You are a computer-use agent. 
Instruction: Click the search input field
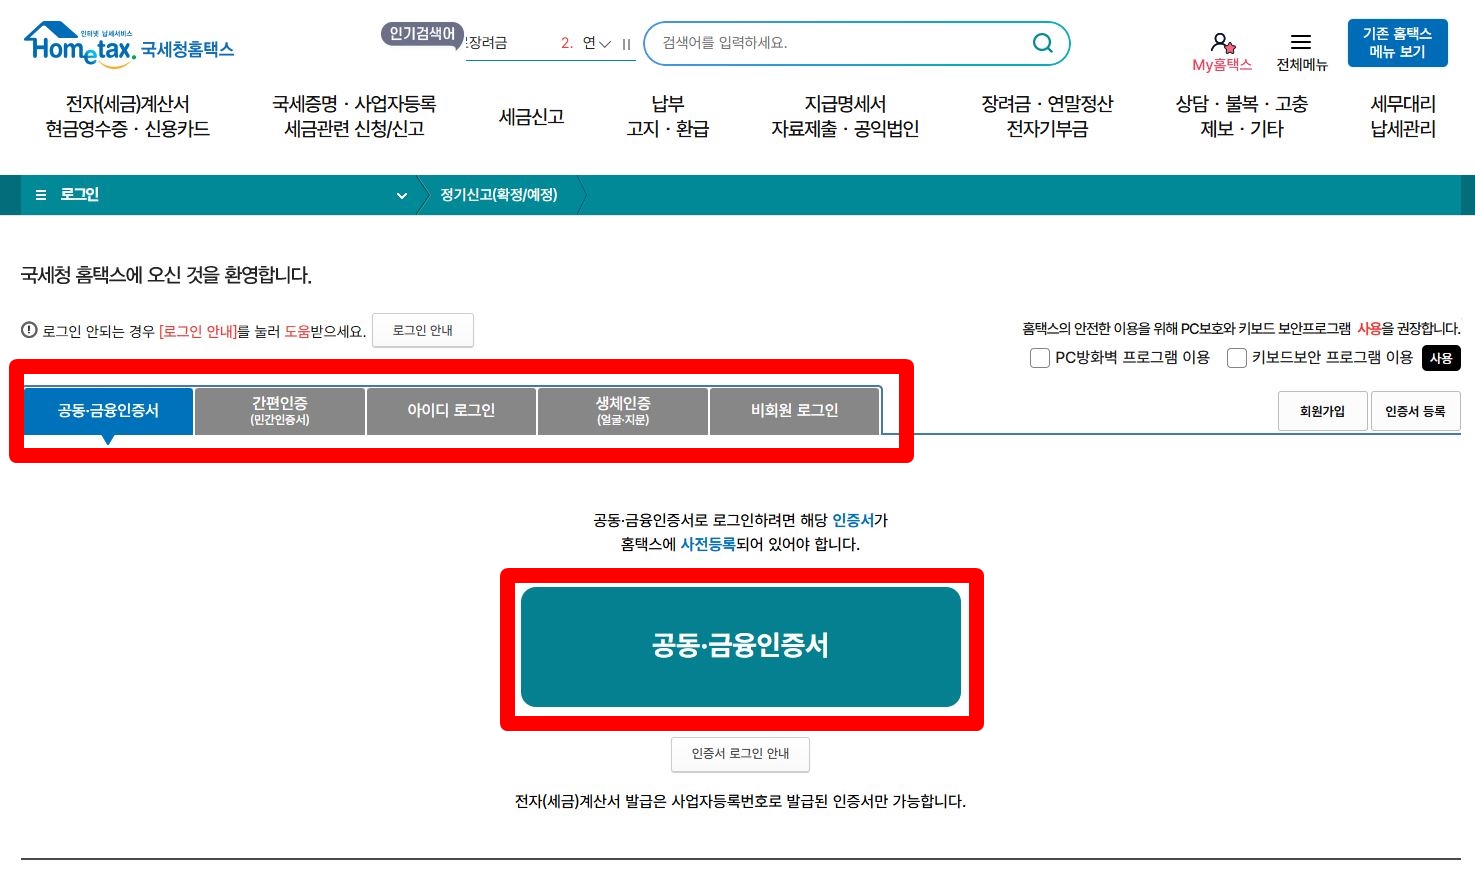pos(850,43)
